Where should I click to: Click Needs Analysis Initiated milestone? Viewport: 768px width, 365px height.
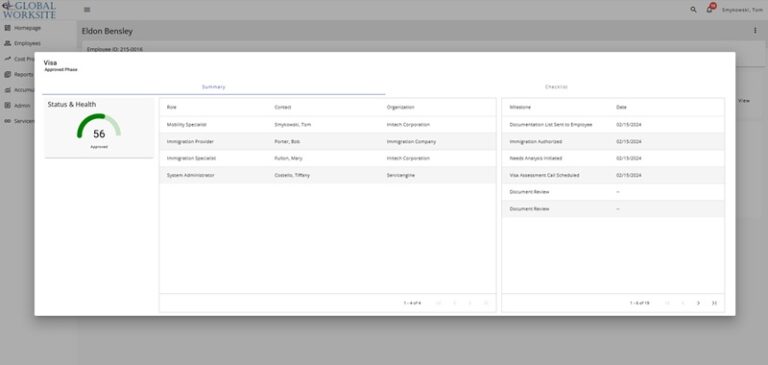click(535, 158)
